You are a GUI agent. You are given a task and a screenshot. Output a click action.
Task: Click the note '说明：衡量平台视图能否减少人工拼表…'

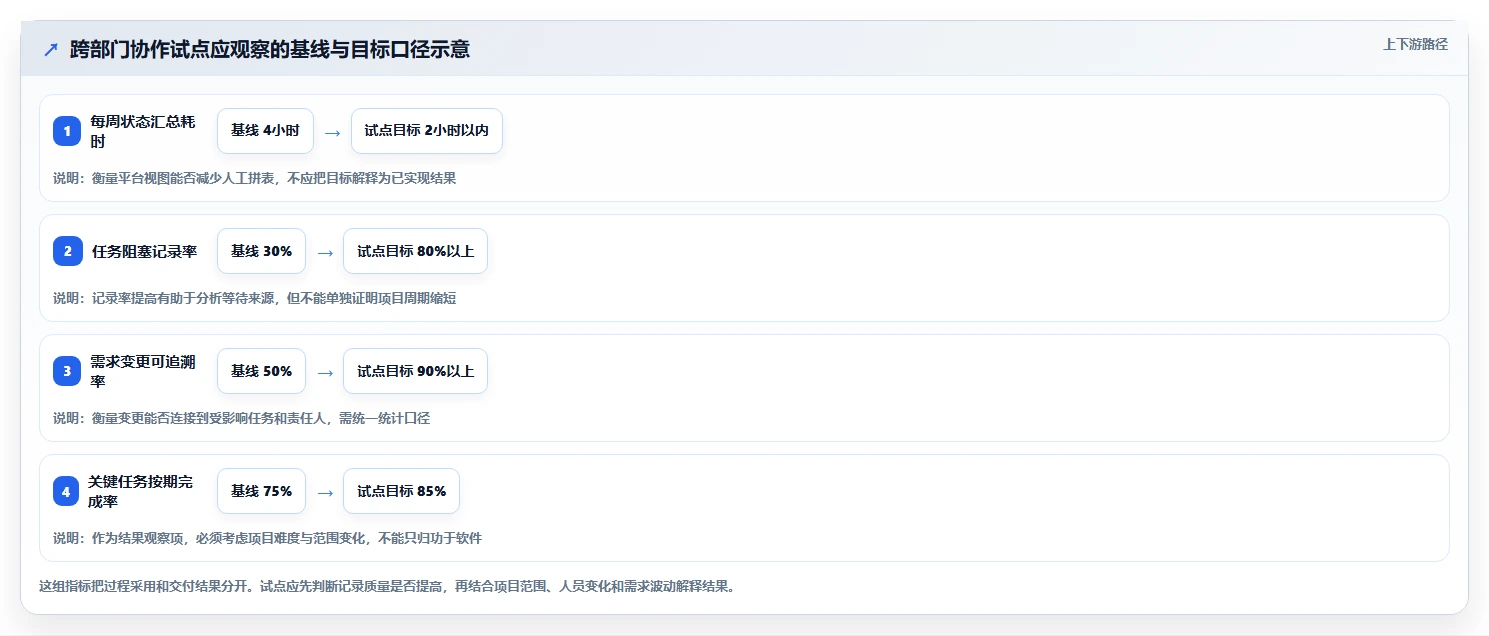pyautogui.click(x=255, y=178)
